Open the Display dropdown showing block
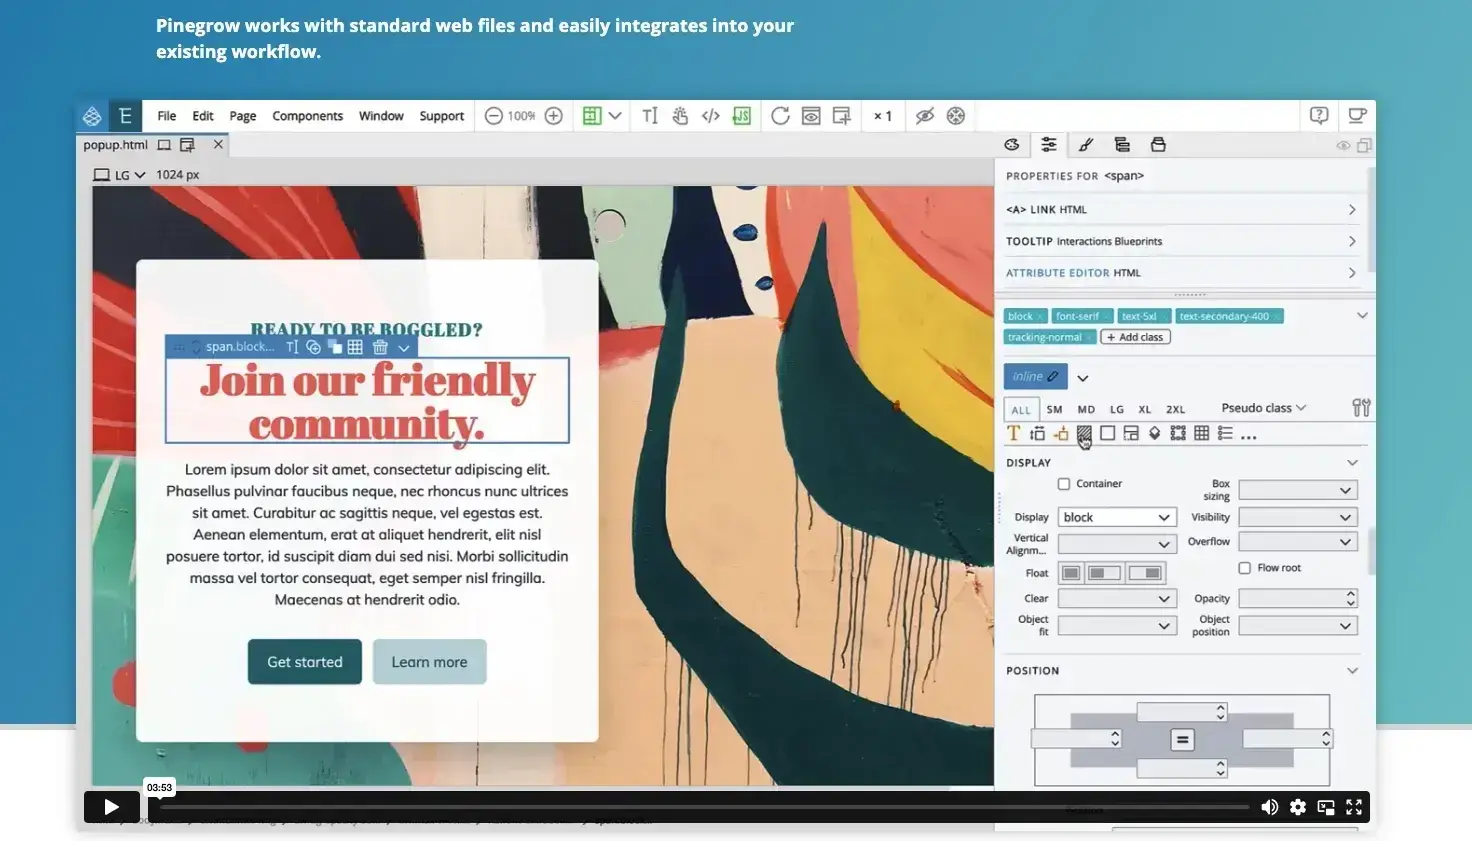This screenshot has width=1472, height=841. coord(1117,517)
